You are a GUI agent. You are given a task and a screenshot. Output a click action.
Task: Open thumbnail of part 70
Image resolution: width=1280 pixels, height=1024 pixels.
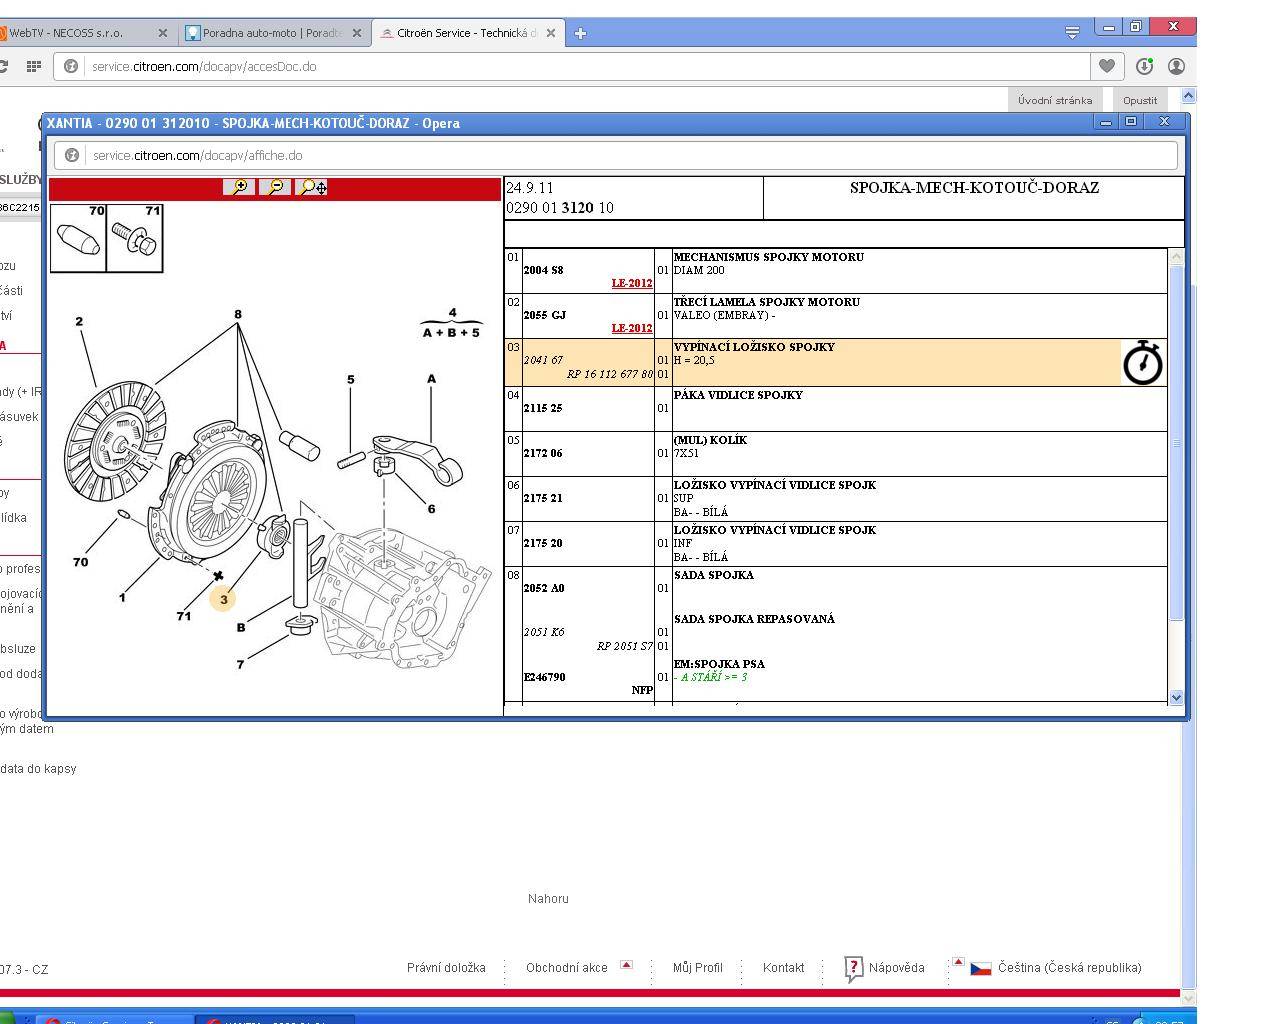coord(78,238)
